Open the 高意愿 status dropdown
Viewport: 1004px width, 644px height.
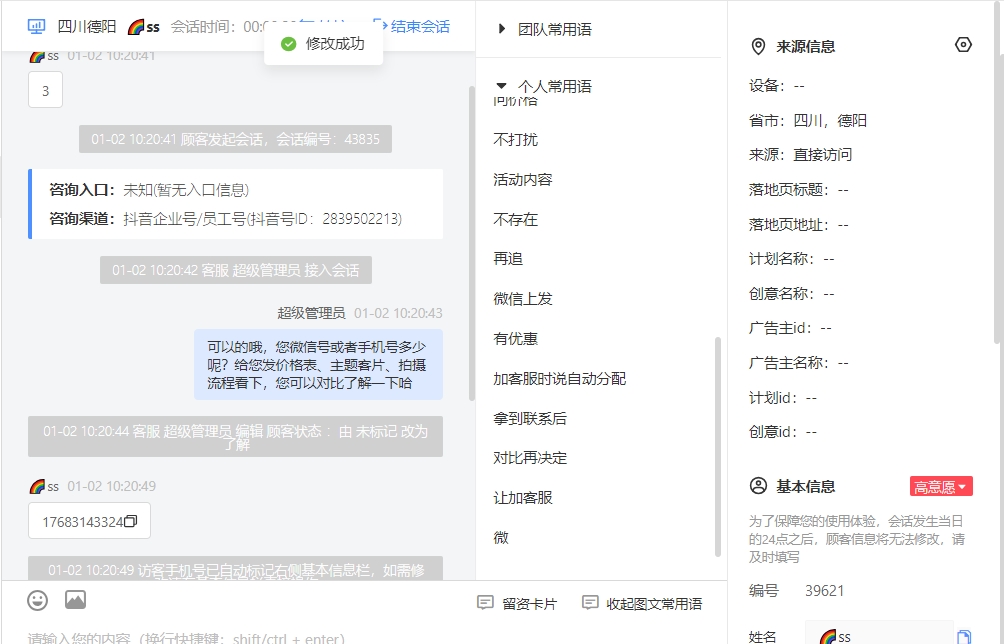(x=941, y=487)
